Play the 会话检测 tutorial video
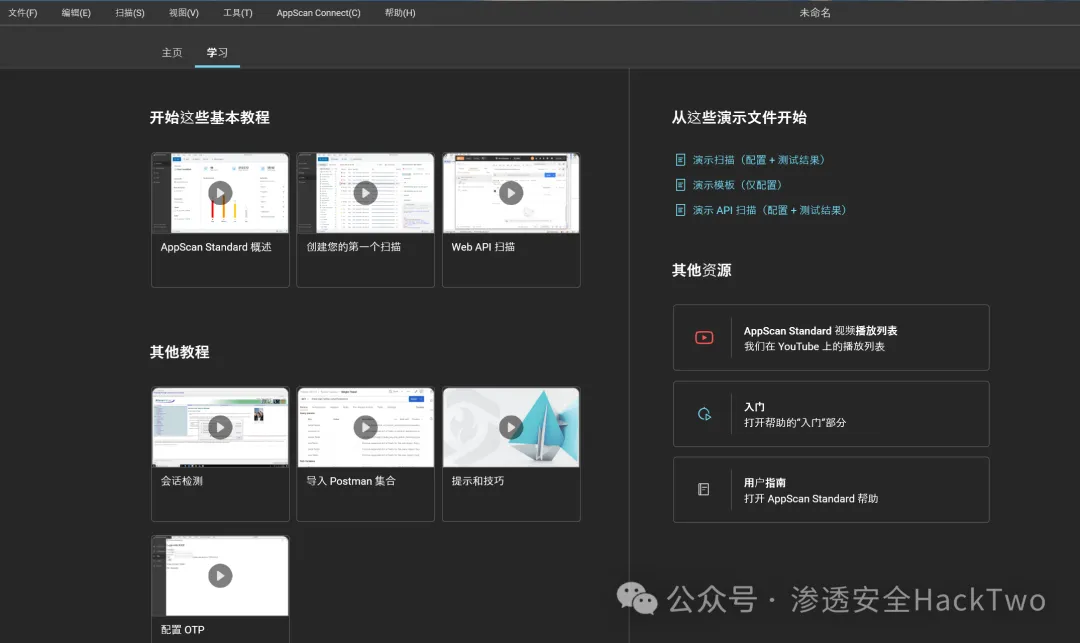 (220, 428)
